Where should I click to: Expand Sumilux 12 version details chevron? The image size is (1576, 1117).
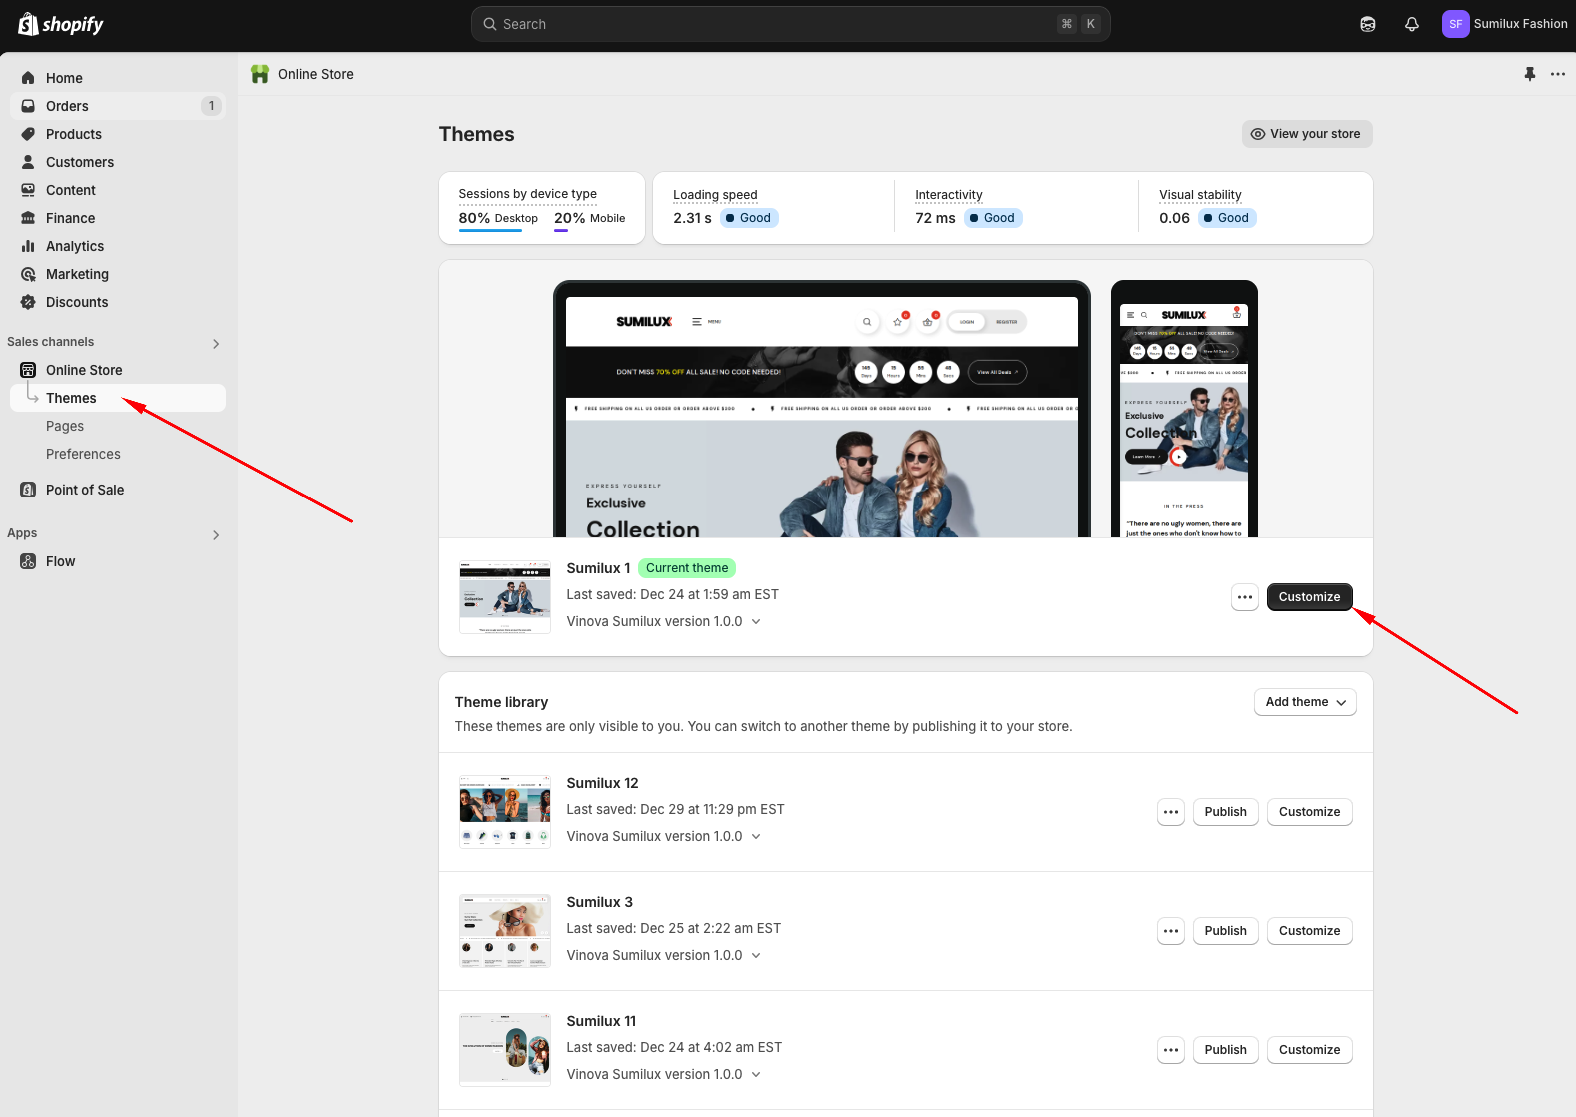(756, 836)
